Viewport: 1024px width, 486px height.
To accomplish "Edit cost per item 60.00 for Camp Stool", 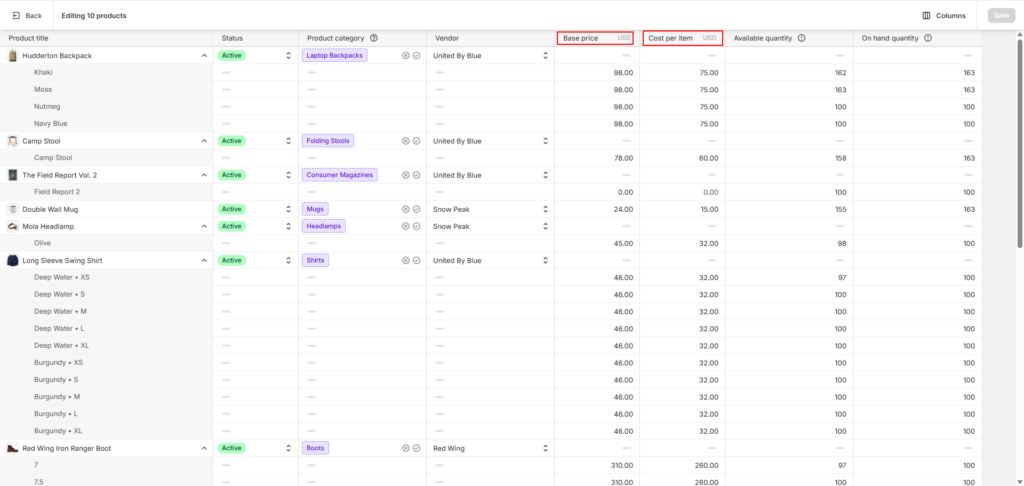I will coord(682,158).
